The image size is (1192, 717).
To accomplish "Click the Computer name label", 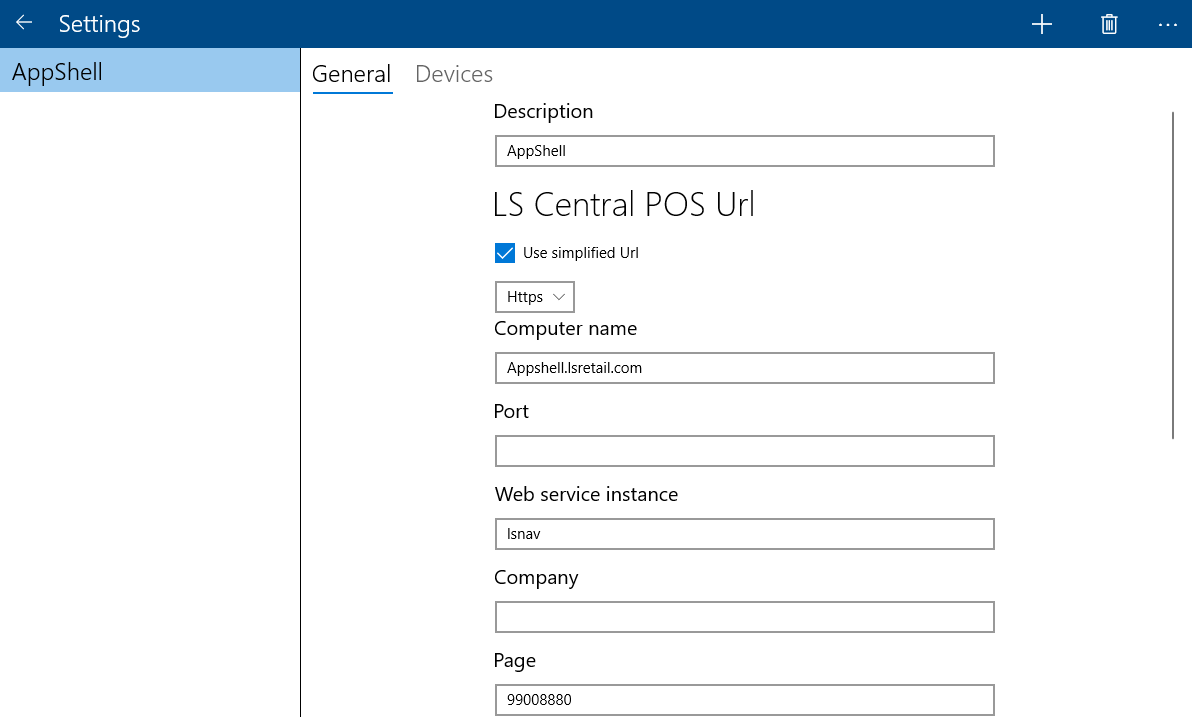I will click(566, 328).
